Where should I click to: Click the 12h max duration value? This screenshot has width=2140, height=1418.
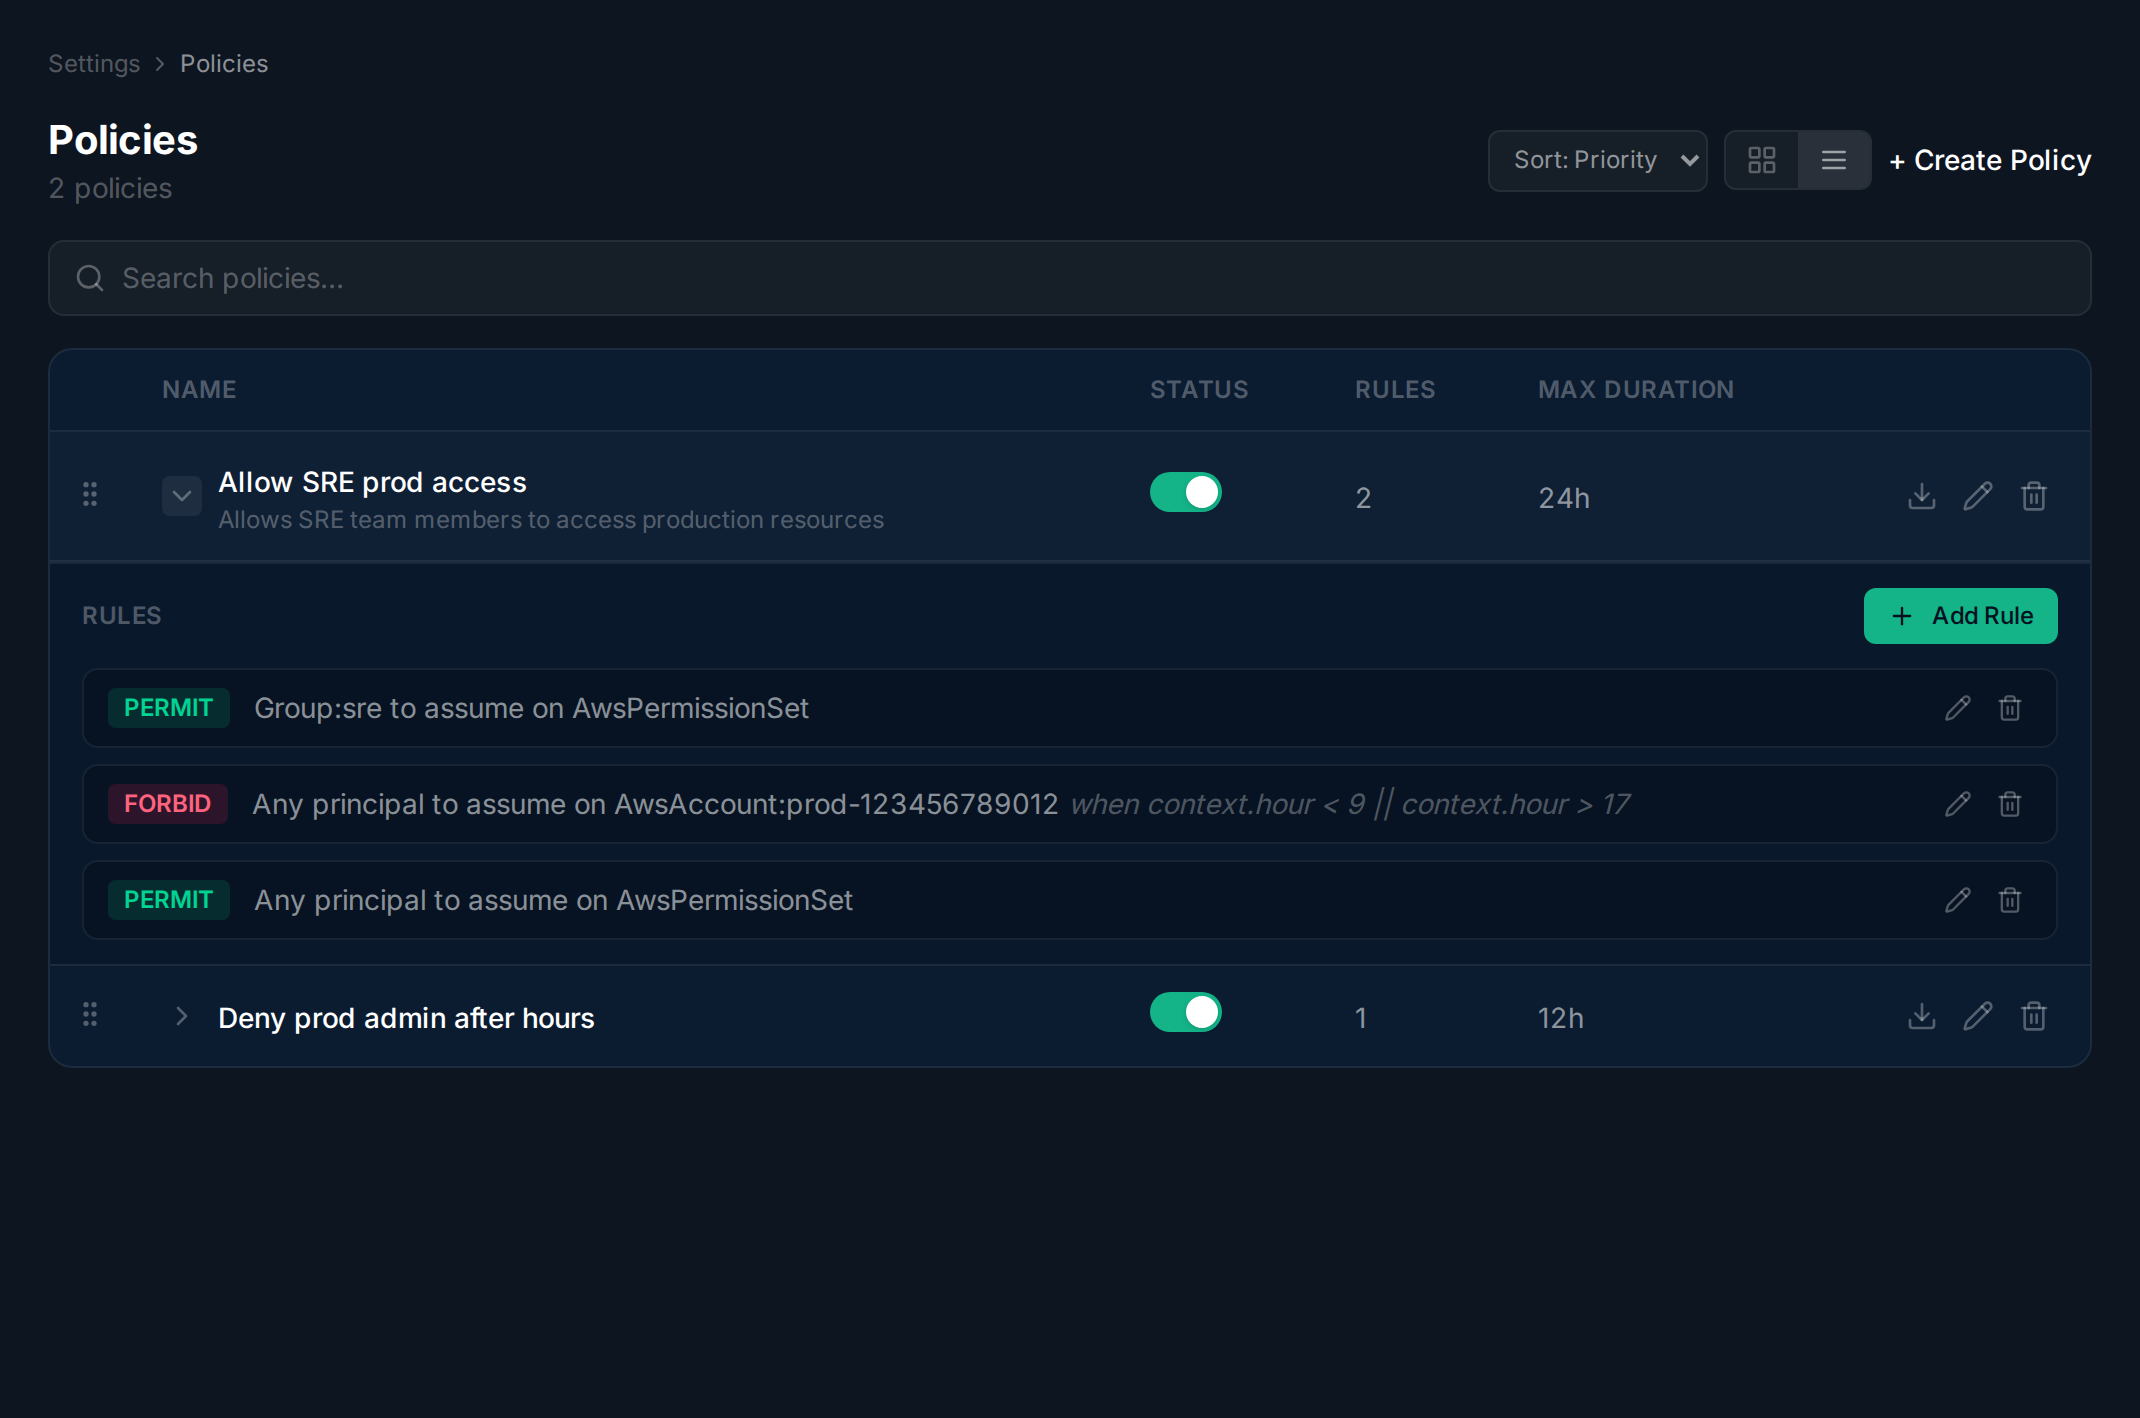(1560, 1018)
